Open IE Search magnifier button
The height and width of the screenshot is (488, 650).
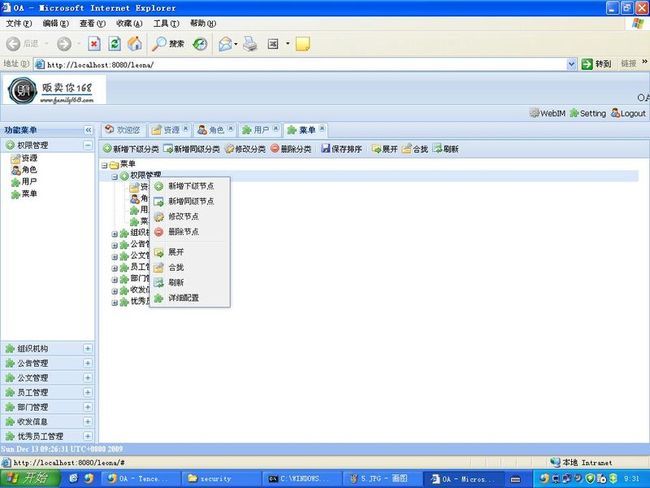coord(167,44)
